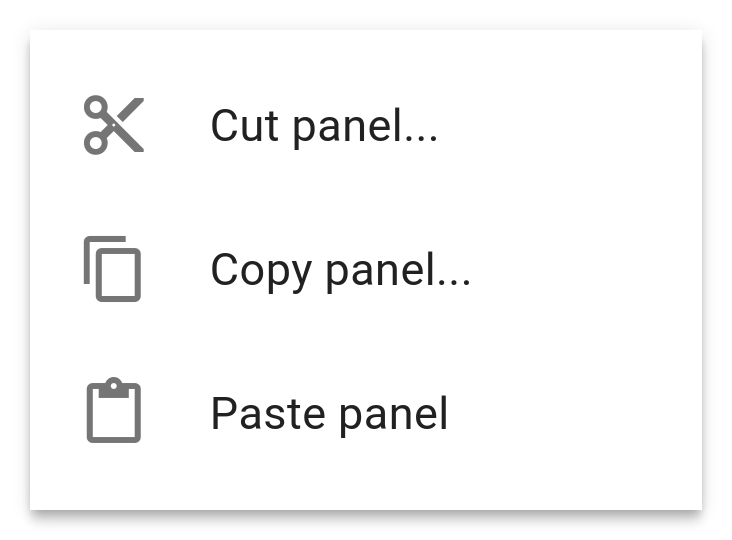Select the Cut panel... menu entry
This screenshot has width=732, height=540.
324,126
